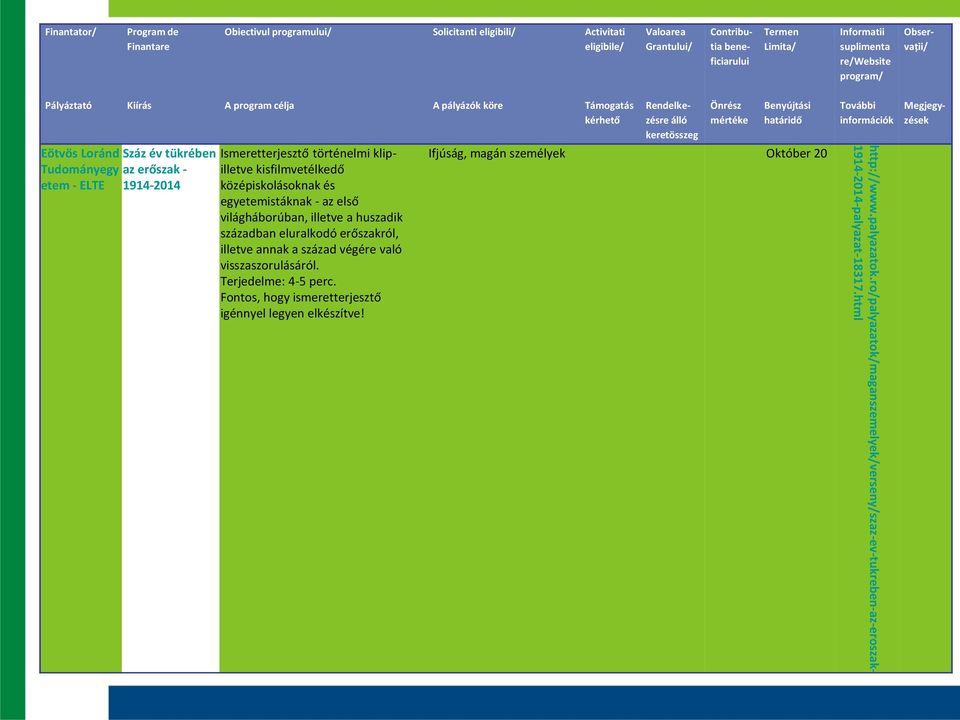
Task: Click the 'Ifjúság, magán személyek' cell
Action: (497, 153)
